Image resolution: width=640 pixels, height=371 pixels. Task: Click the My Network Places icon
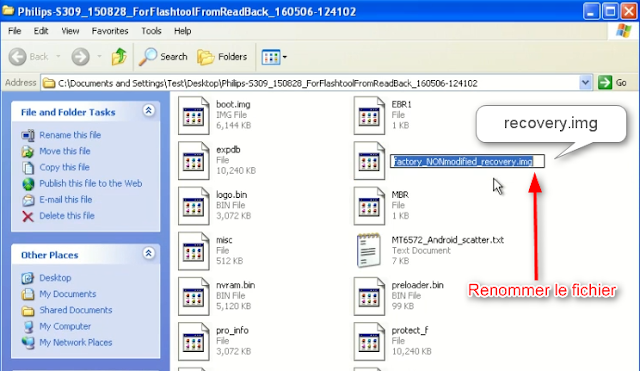click(28, 343)
